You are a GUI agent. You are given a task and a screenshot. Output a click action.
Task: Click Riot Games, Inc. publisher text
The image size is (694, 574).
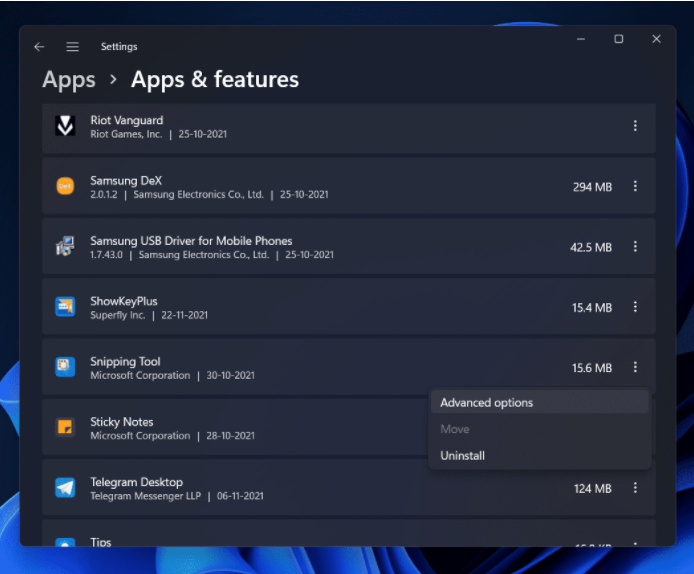126,134
